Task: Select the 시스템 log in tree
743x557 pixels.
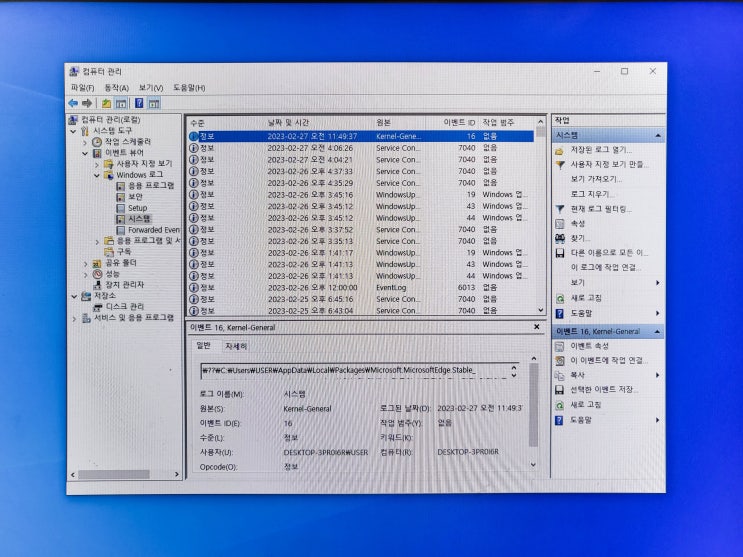Action: 139,219
